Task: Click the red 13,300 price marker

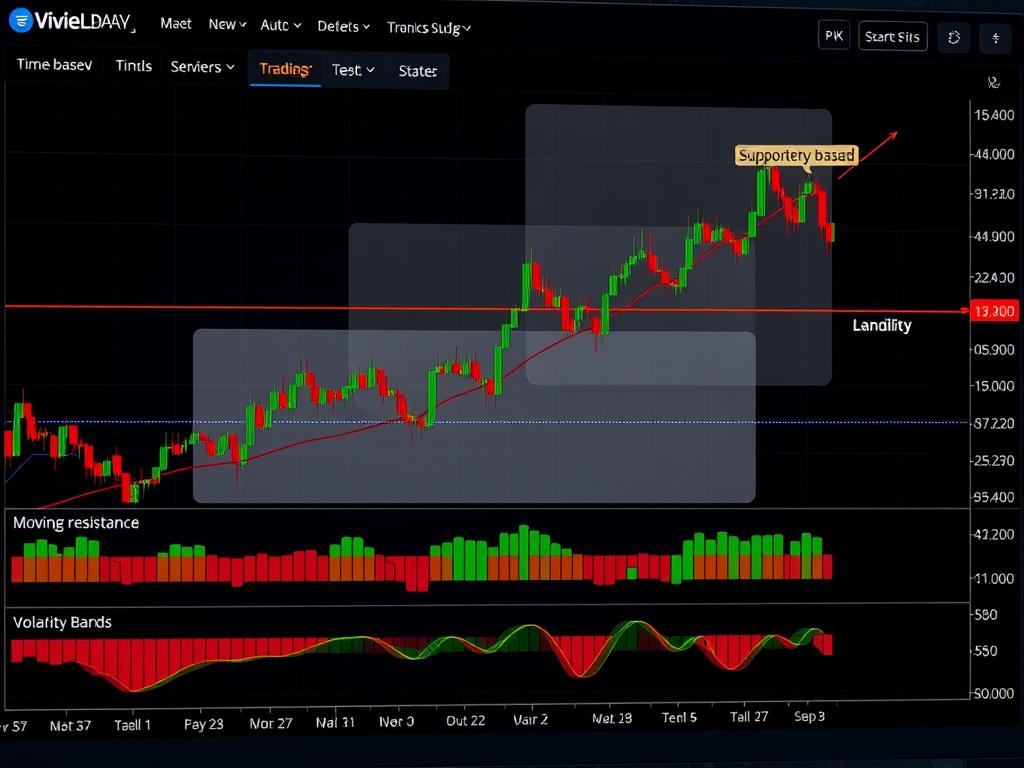Action: 994,312
